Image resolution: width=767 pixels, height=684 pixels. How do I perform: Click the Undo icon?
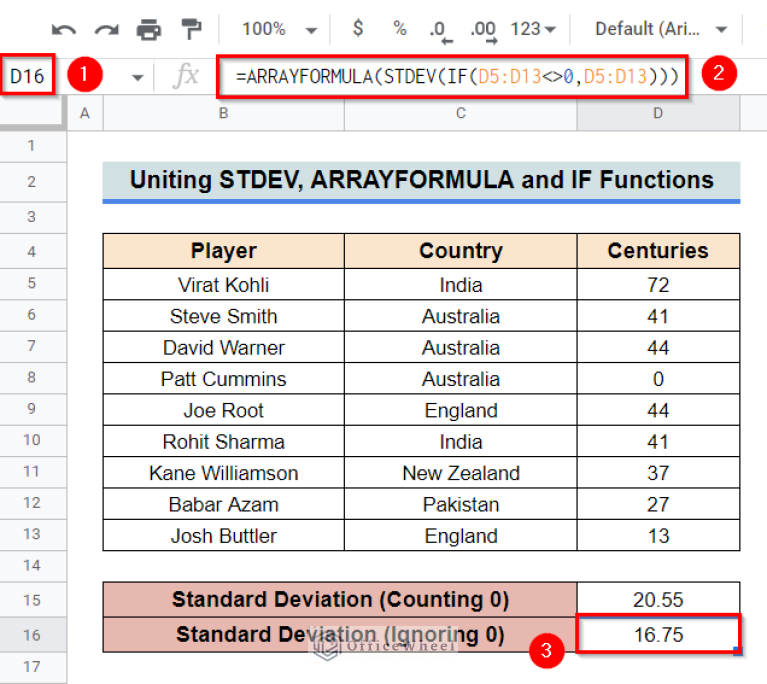tap(64, 29)
